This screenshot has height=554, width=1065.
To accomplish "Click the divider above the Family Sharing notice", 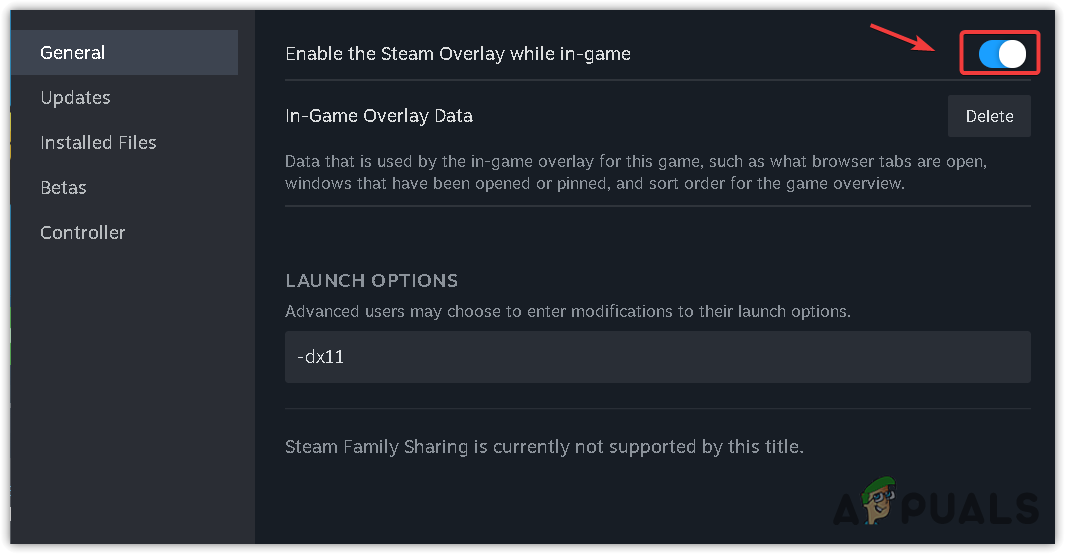I will pyautogui.click(x=657, y=408).
